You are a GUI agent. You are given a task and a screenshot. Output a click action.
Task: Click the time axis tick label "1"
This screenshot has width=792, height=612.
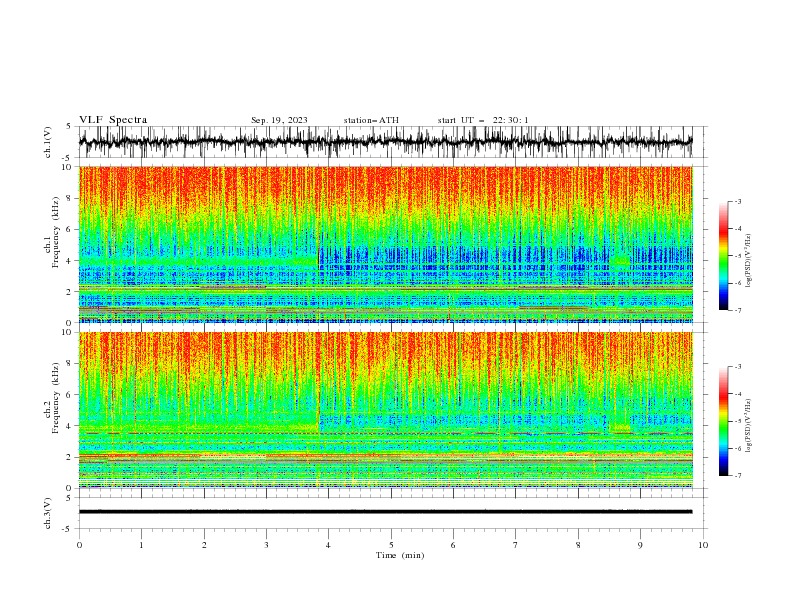click(x=141, y=545)
